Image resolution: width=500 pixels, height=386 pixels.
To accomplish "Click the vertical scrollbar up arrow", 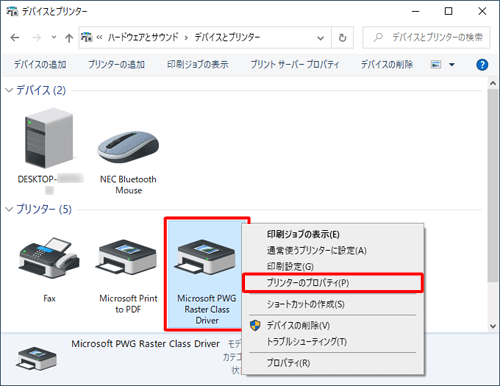I will tap(493, 84).
